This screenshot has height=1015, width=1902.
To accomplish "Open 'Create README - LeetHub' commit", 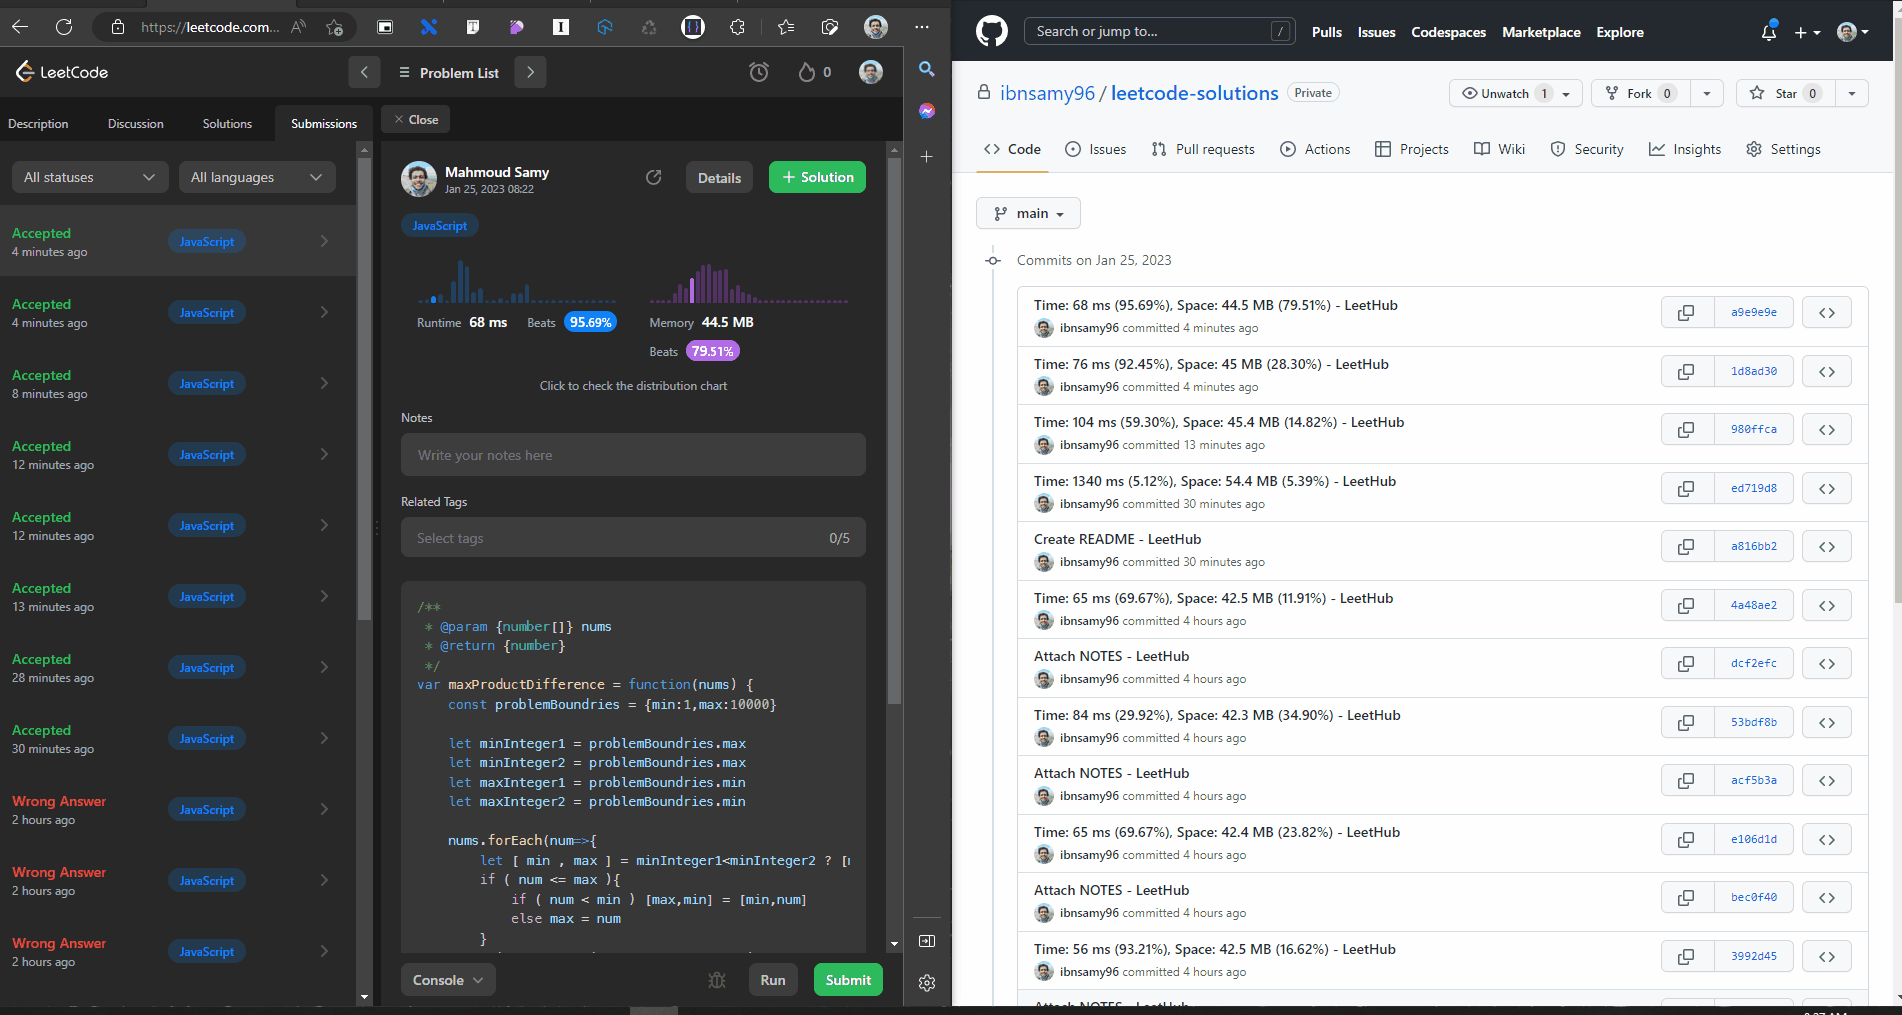I will pos(1118,539).
